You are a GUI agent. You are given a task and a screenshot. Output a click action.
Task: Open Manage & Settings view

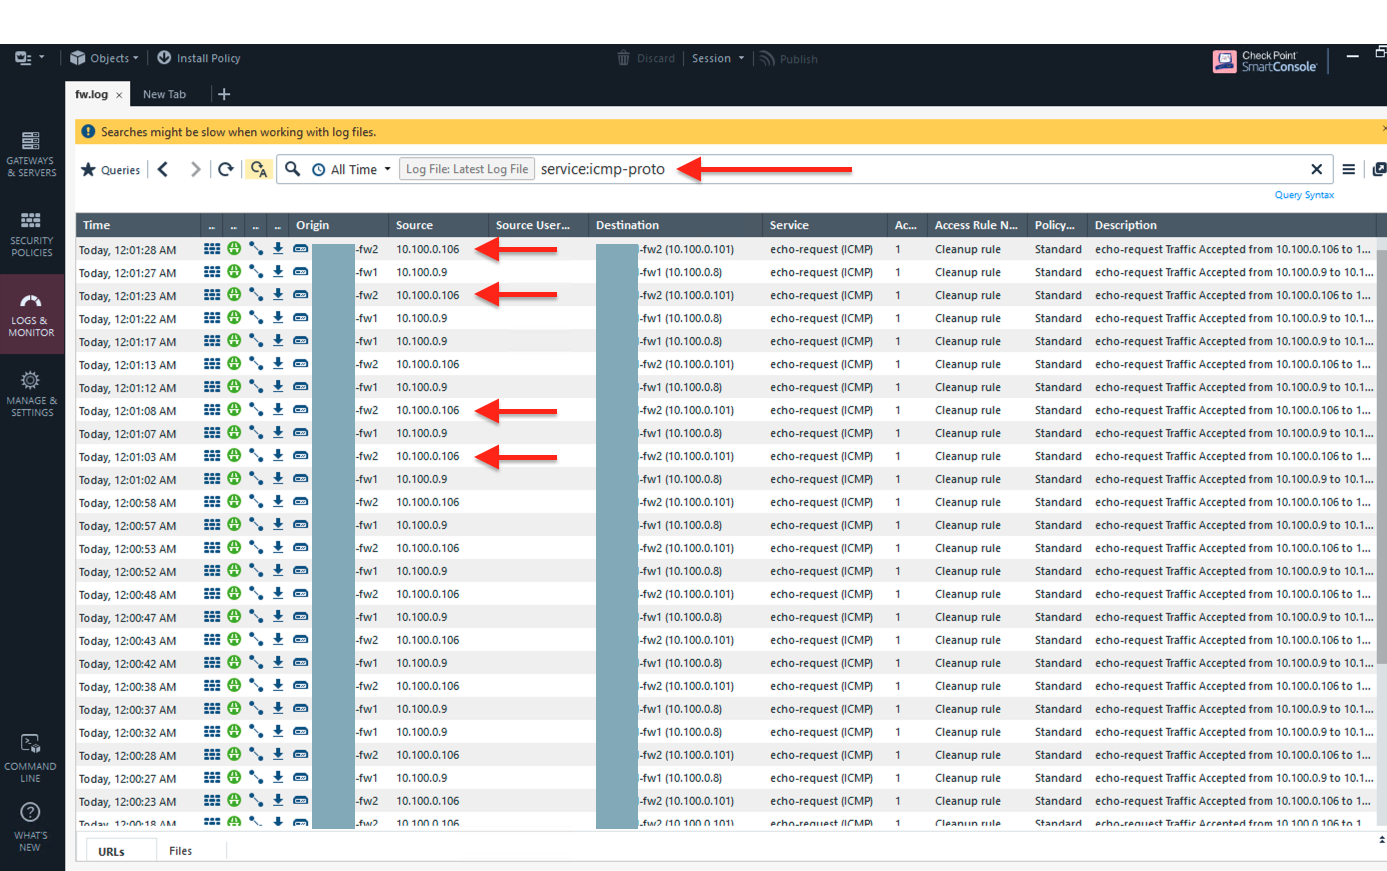tap(31, 394)
